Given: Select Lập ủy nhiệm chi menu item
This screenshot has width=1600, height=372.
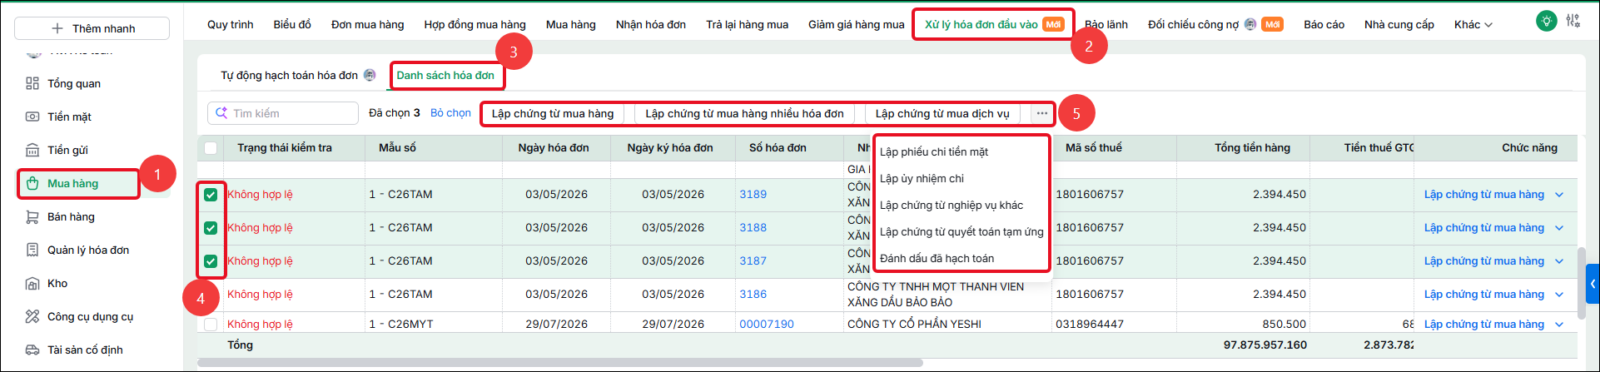Looking at the screenshot, I should [922, 178].
